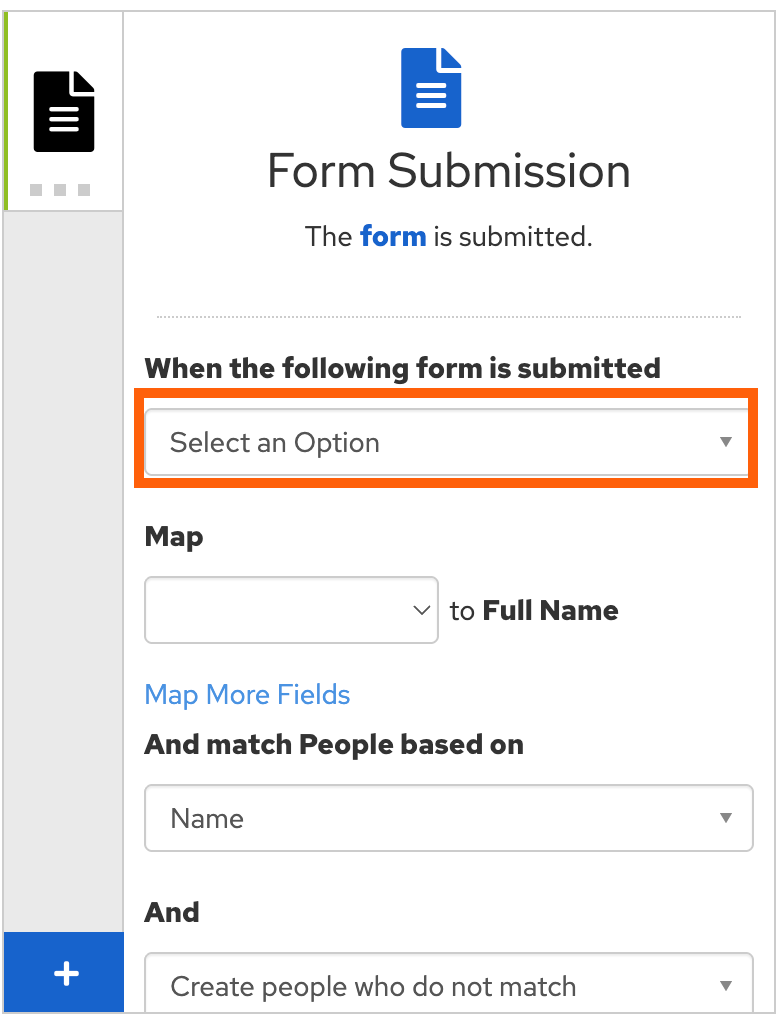The width and height of the screenshot is (776, 1020).
Task: Click the blue Form Submission document icon
Action: (x=431, y=88)
